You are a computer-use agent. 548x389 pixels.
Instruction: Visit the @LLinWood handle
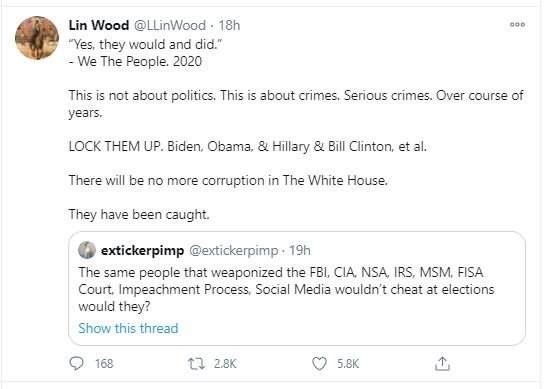click(x=170, y=25)
